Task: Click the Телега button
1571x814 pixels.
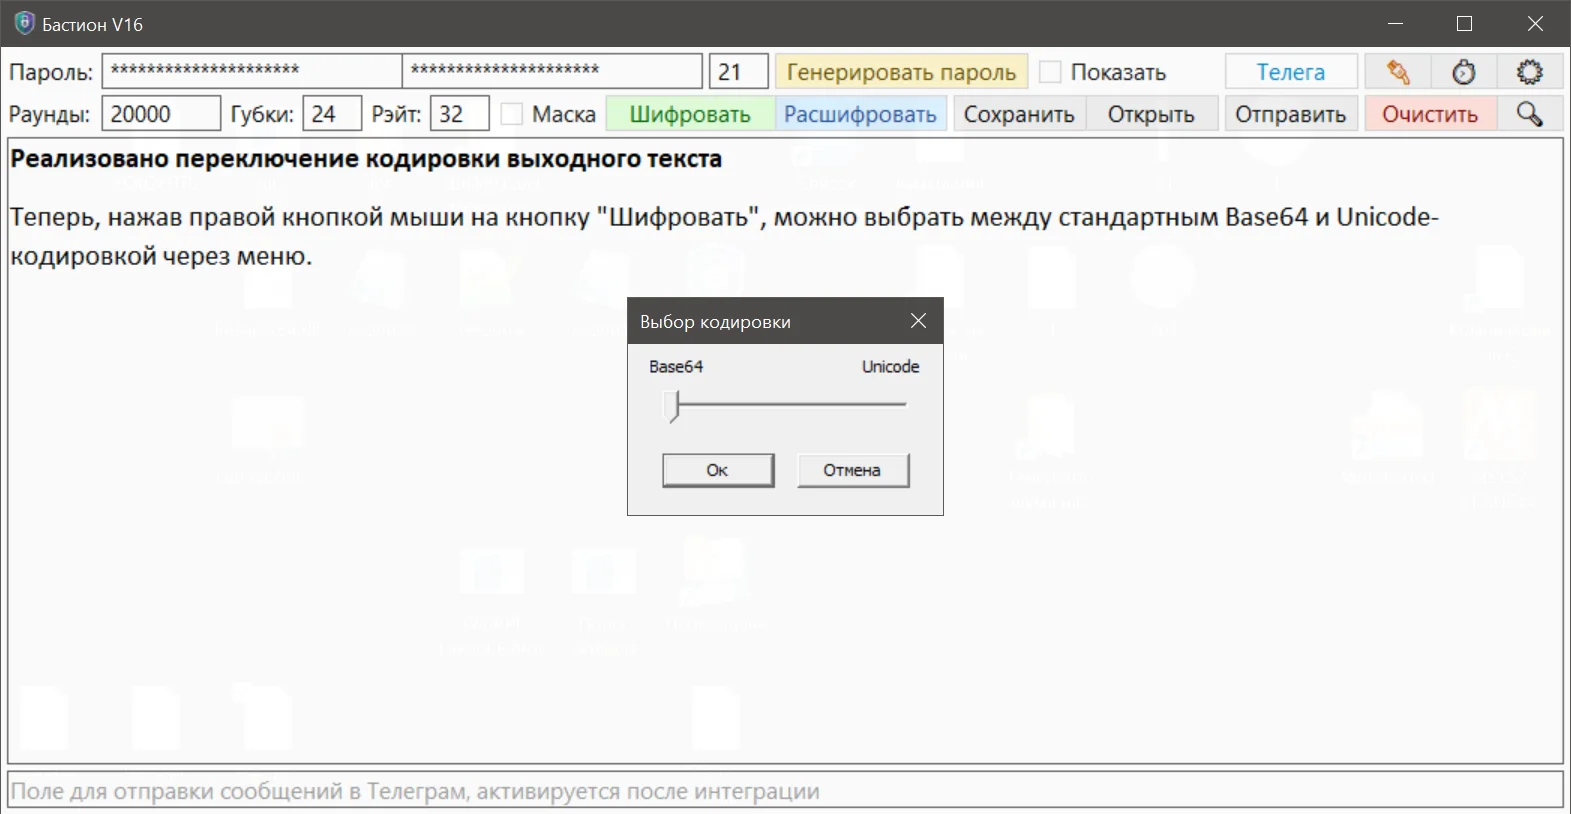Action: pos(1290,72)
